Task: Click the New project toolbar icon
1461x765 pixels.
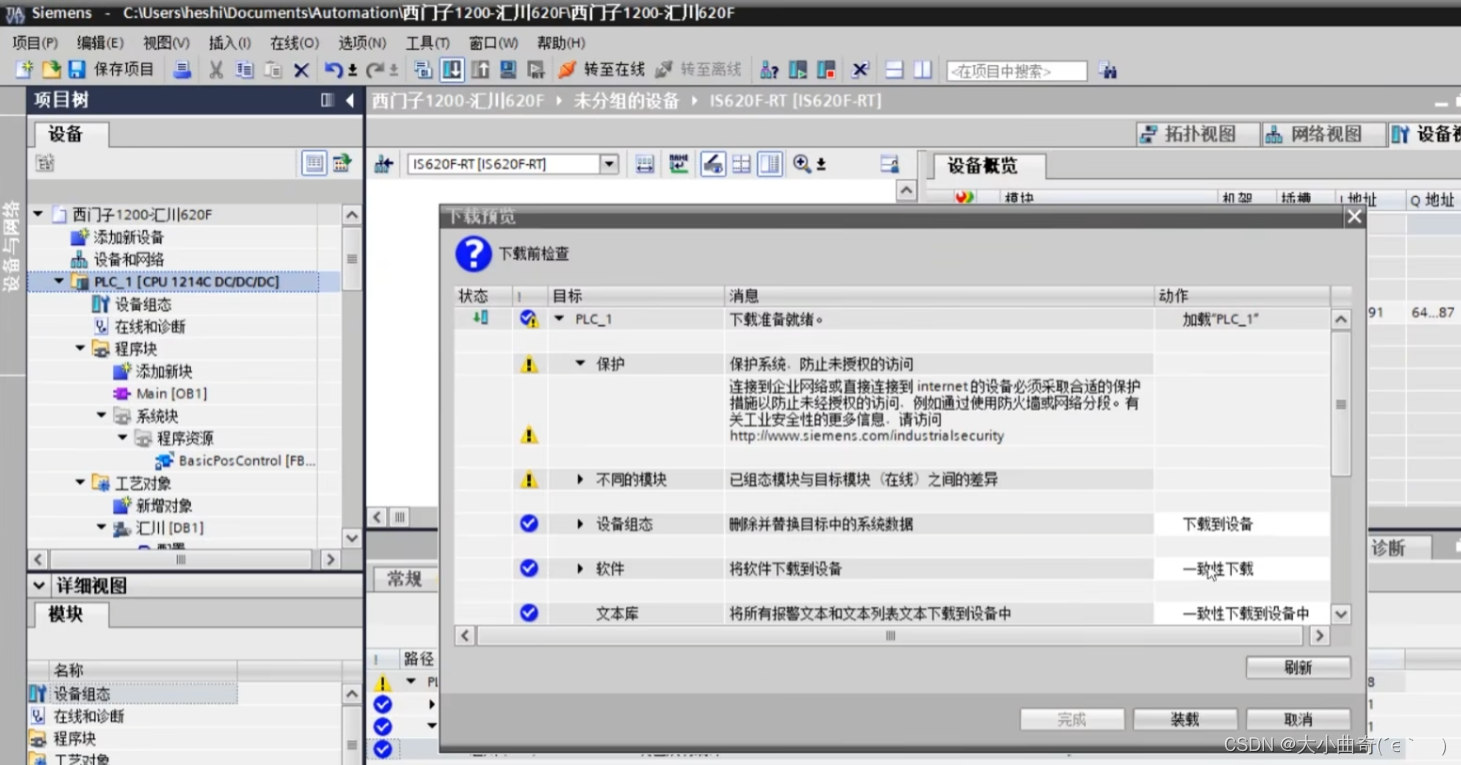Action: pos(24,70)
